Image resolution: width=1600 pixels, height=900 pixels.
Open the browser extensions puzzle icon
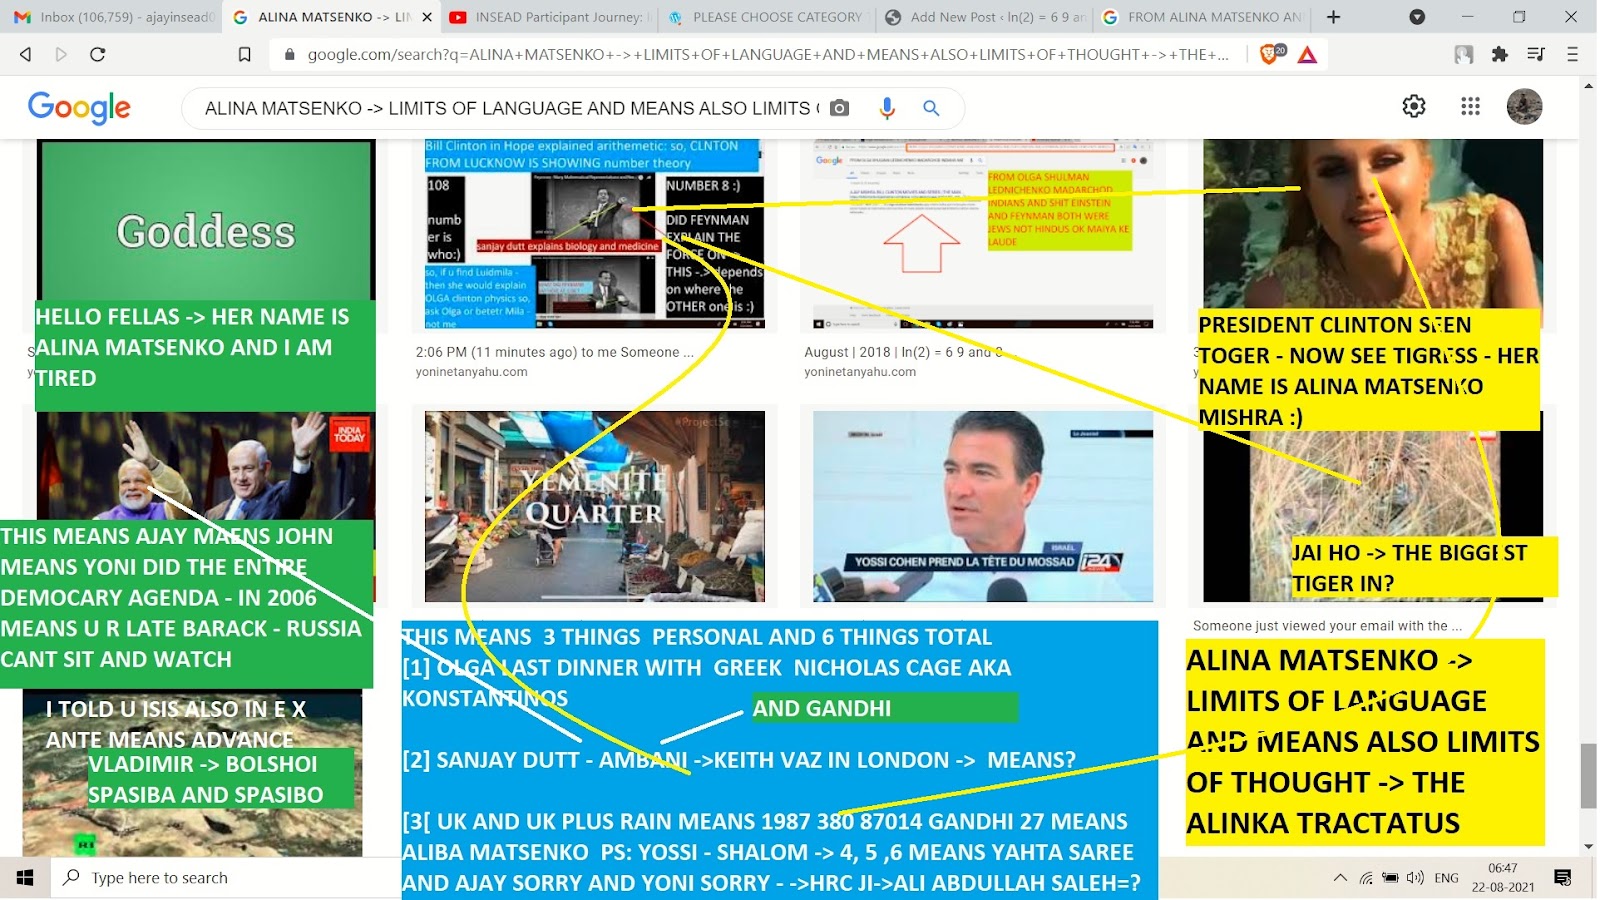click(x=1499, y=55)
